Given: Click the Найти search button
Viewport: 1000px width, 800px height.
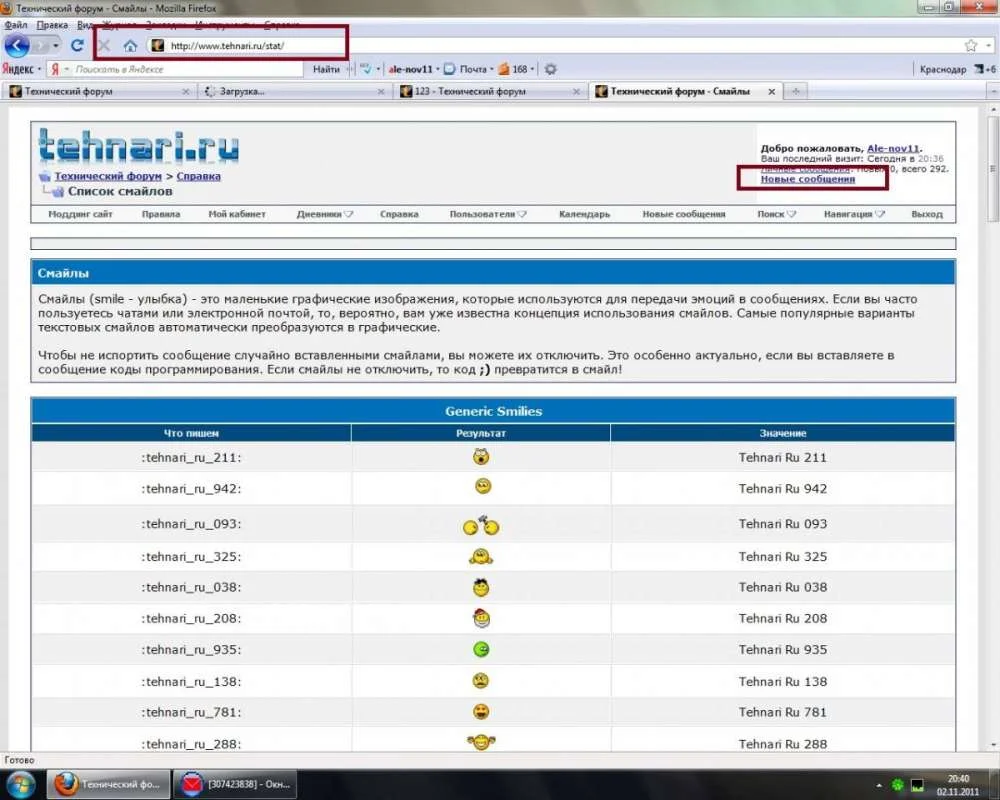Looking at the screenshot, I should [326, 69].
